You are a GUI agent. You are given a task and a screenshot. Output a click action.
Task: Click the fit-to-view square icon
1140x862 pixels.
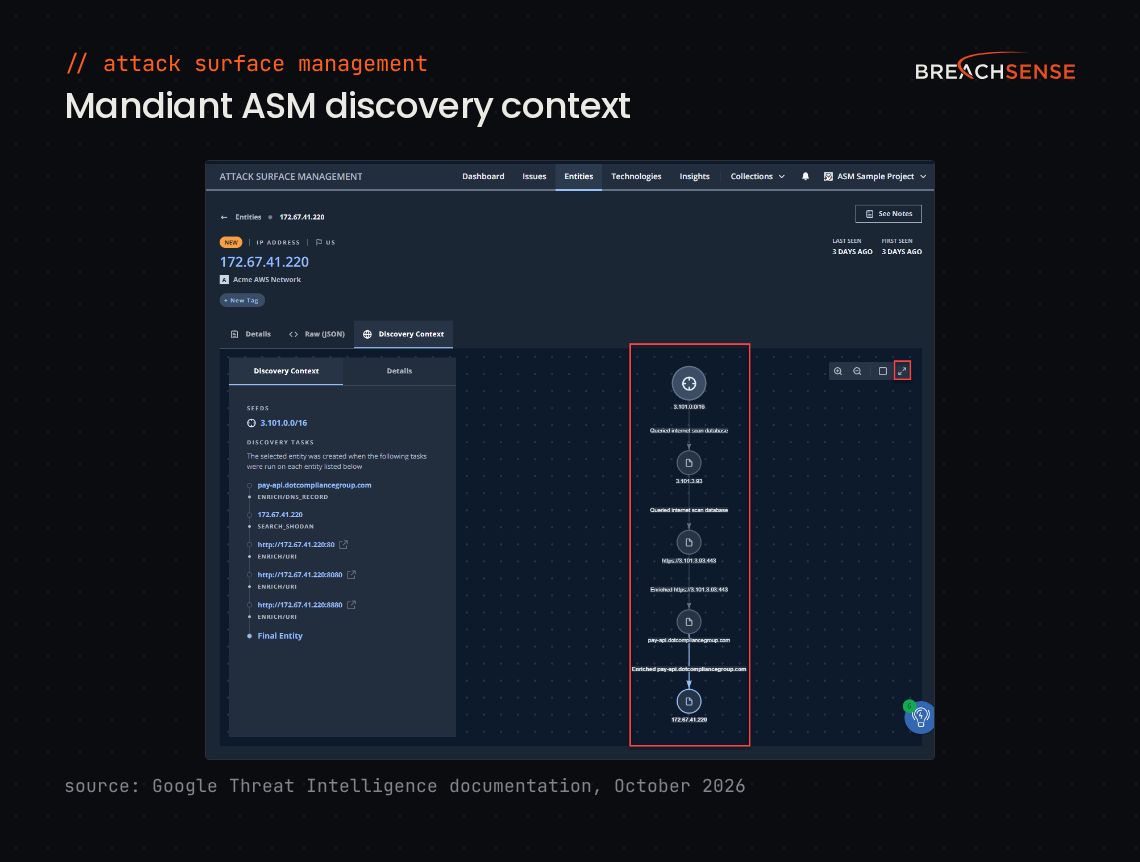click(883, 371)
